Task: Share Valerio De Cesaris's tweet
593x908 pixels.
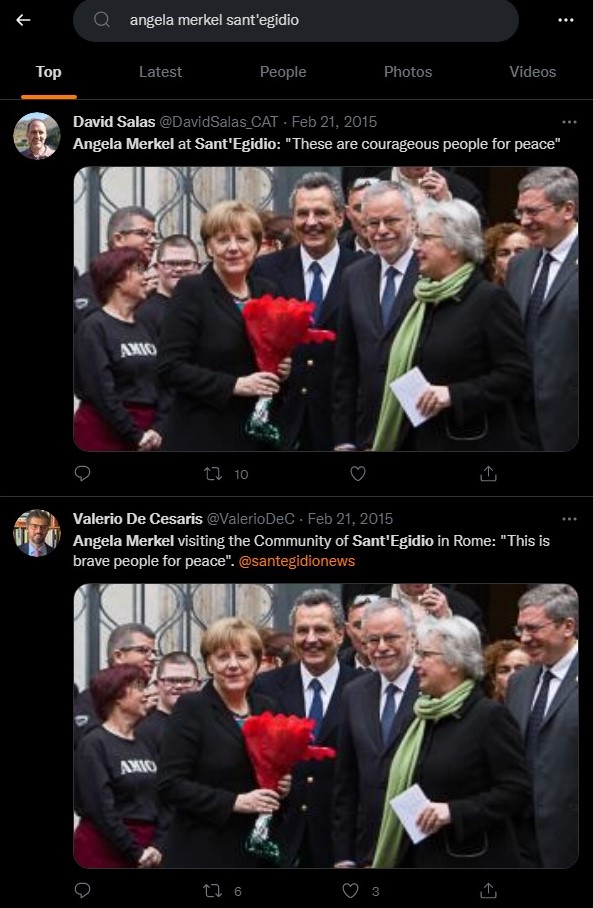Action: pos(488,890)
